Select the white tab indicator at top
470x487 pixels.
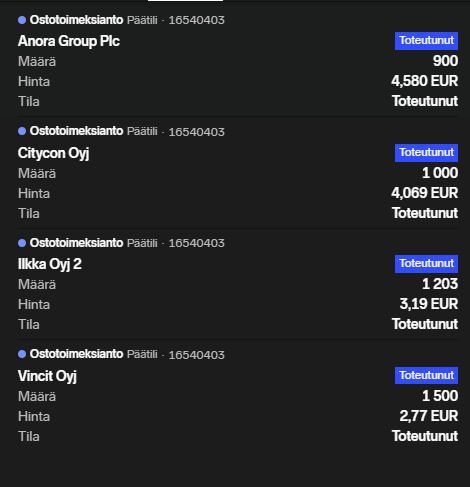[185, 1]
